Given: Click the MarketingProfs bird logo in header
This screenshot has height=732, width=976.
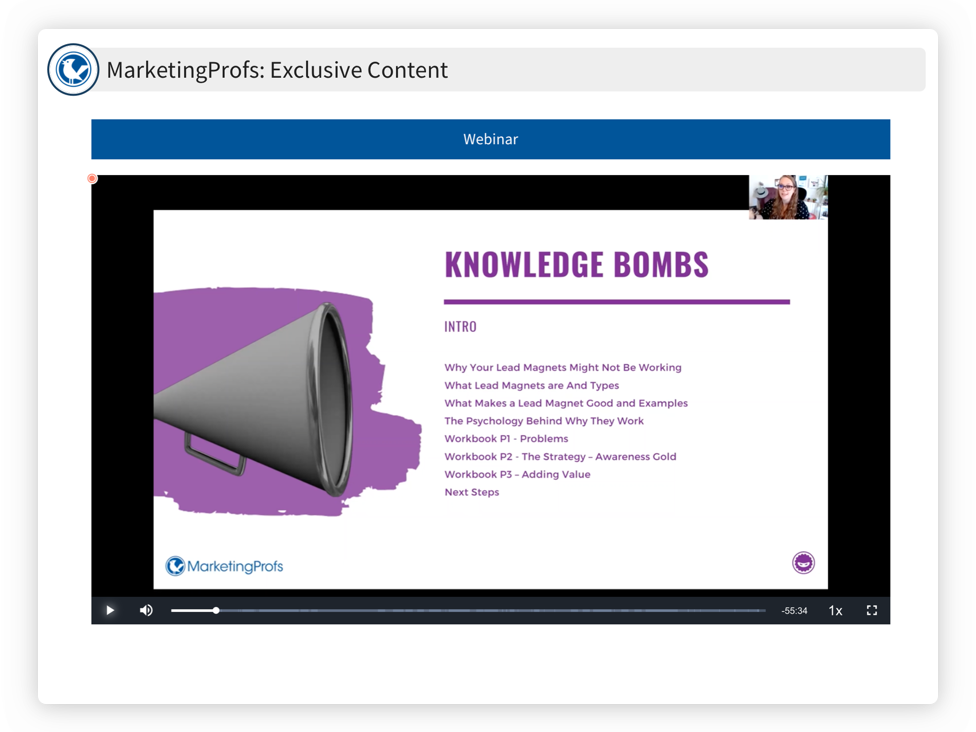Looking at the screenshot, I should coord(73,70).
